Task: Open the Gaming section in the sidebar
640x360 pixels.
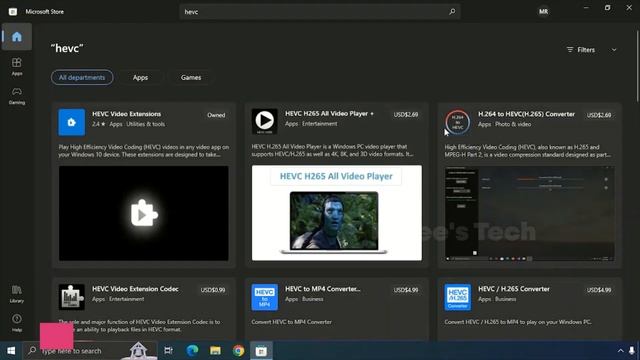Action: pos(17,96)
